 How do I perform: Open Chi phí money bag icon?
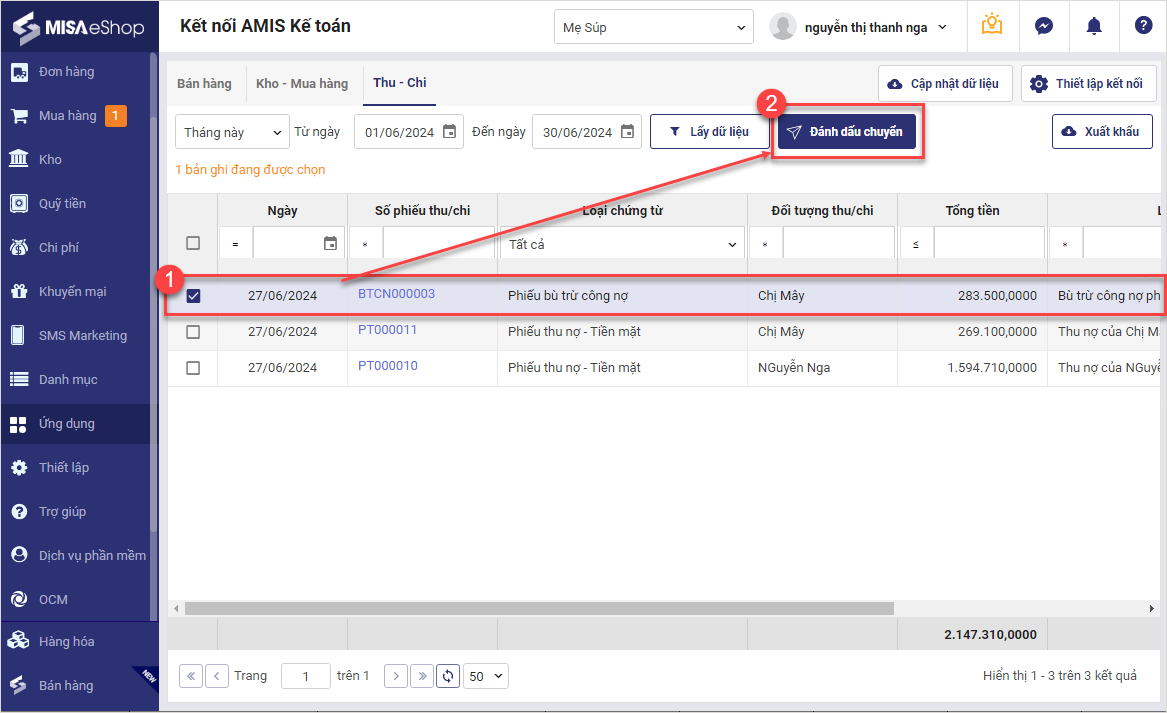19,247
